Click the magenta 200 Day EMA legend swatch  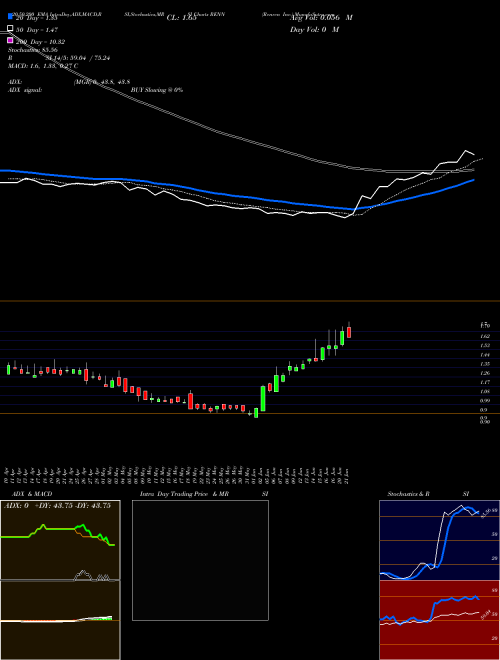click(x=10, y=40)
